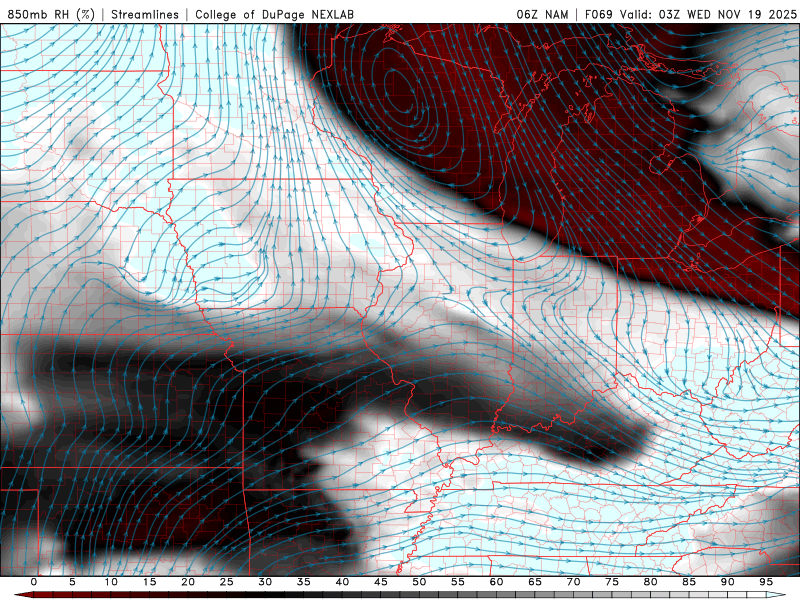
Task: Click the 'Valid: 03Z WED NOV 19 2025' text
Action: [x=708, y=14]
